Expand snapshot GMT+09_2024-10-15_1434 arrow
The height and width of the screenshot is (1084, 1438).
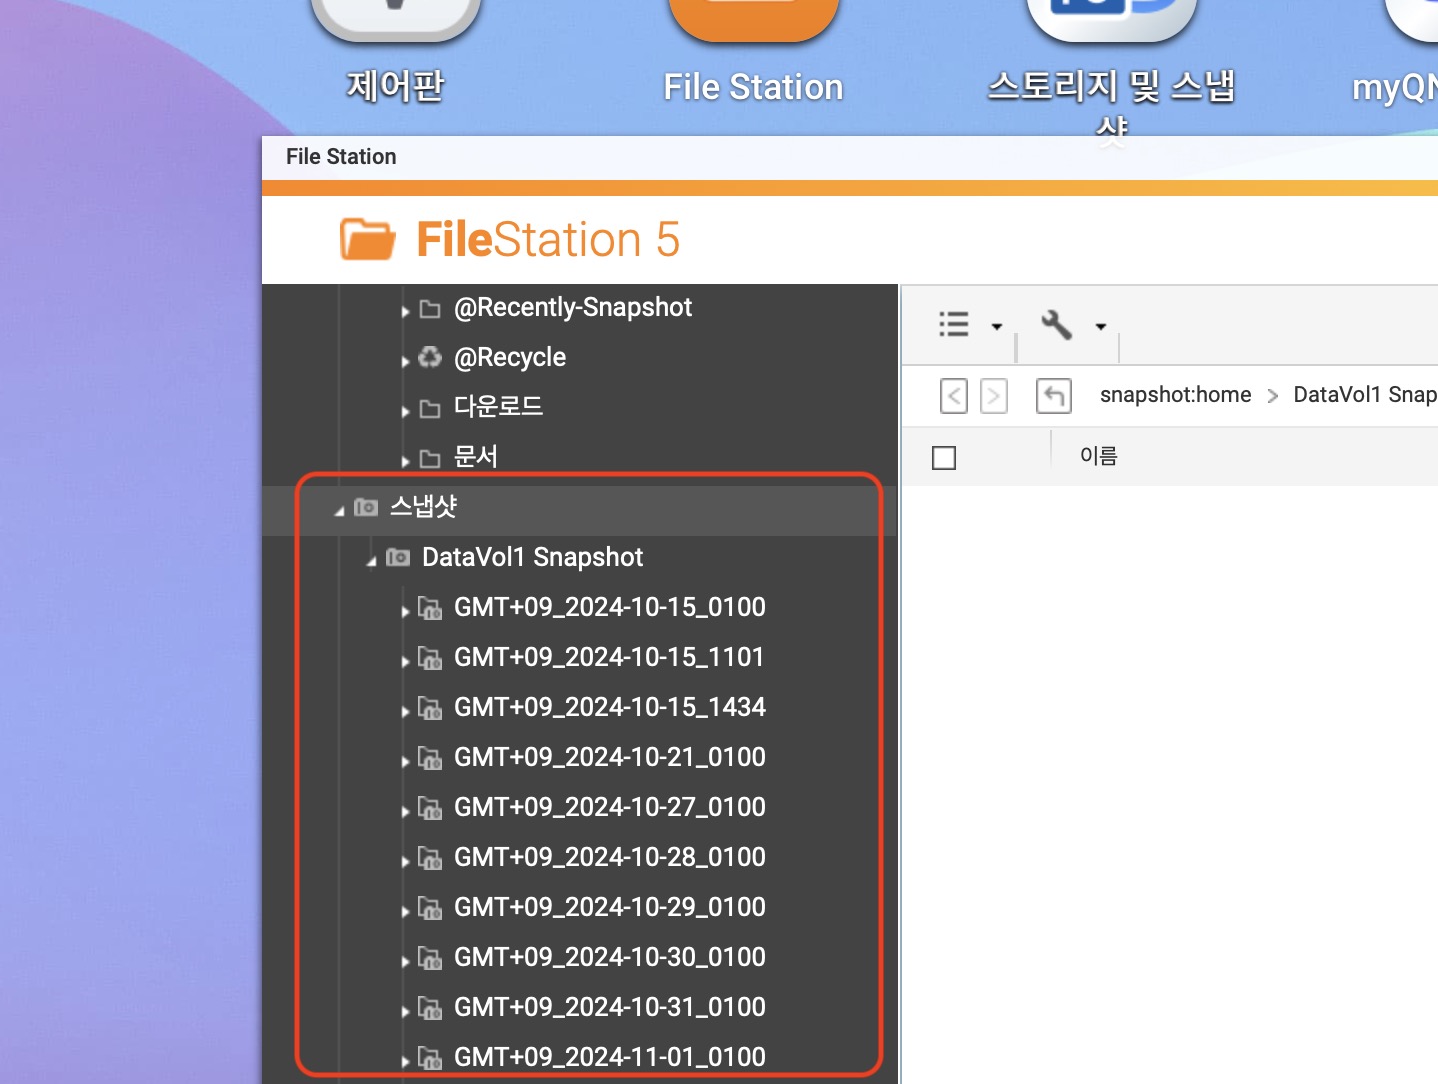tap(405, 711)
